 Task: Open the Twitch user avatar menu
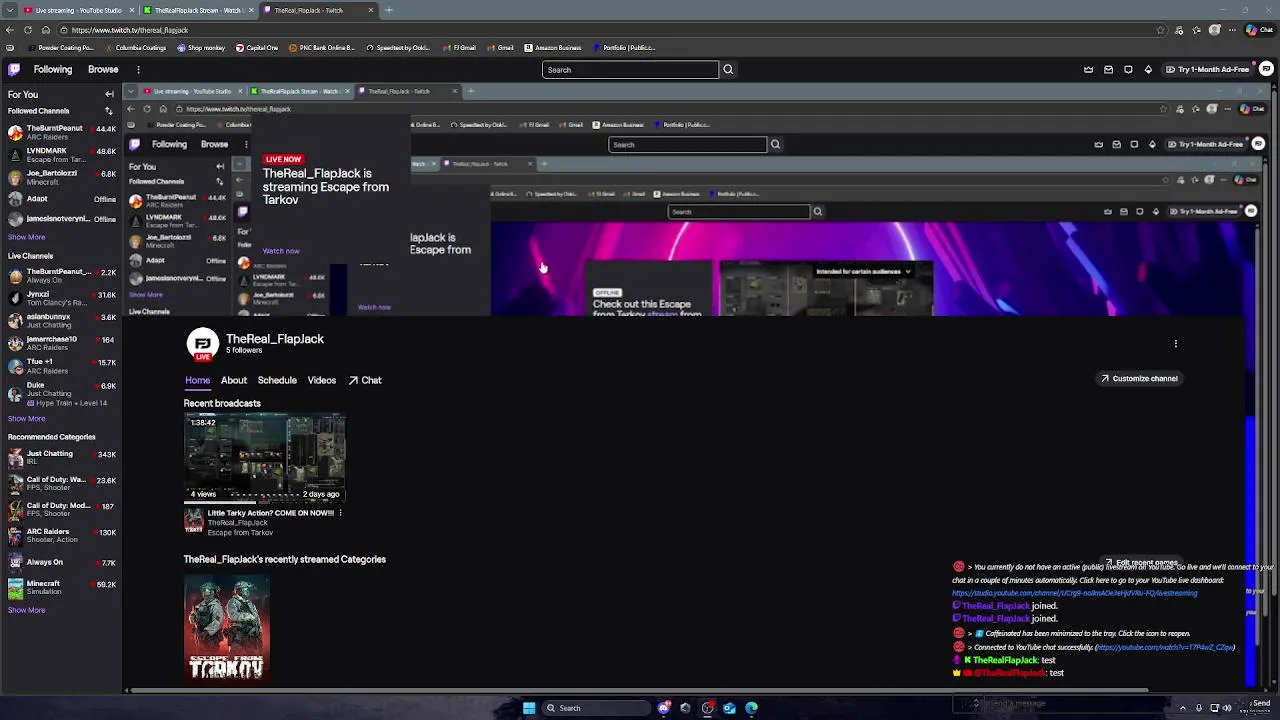pos(1266,69)
